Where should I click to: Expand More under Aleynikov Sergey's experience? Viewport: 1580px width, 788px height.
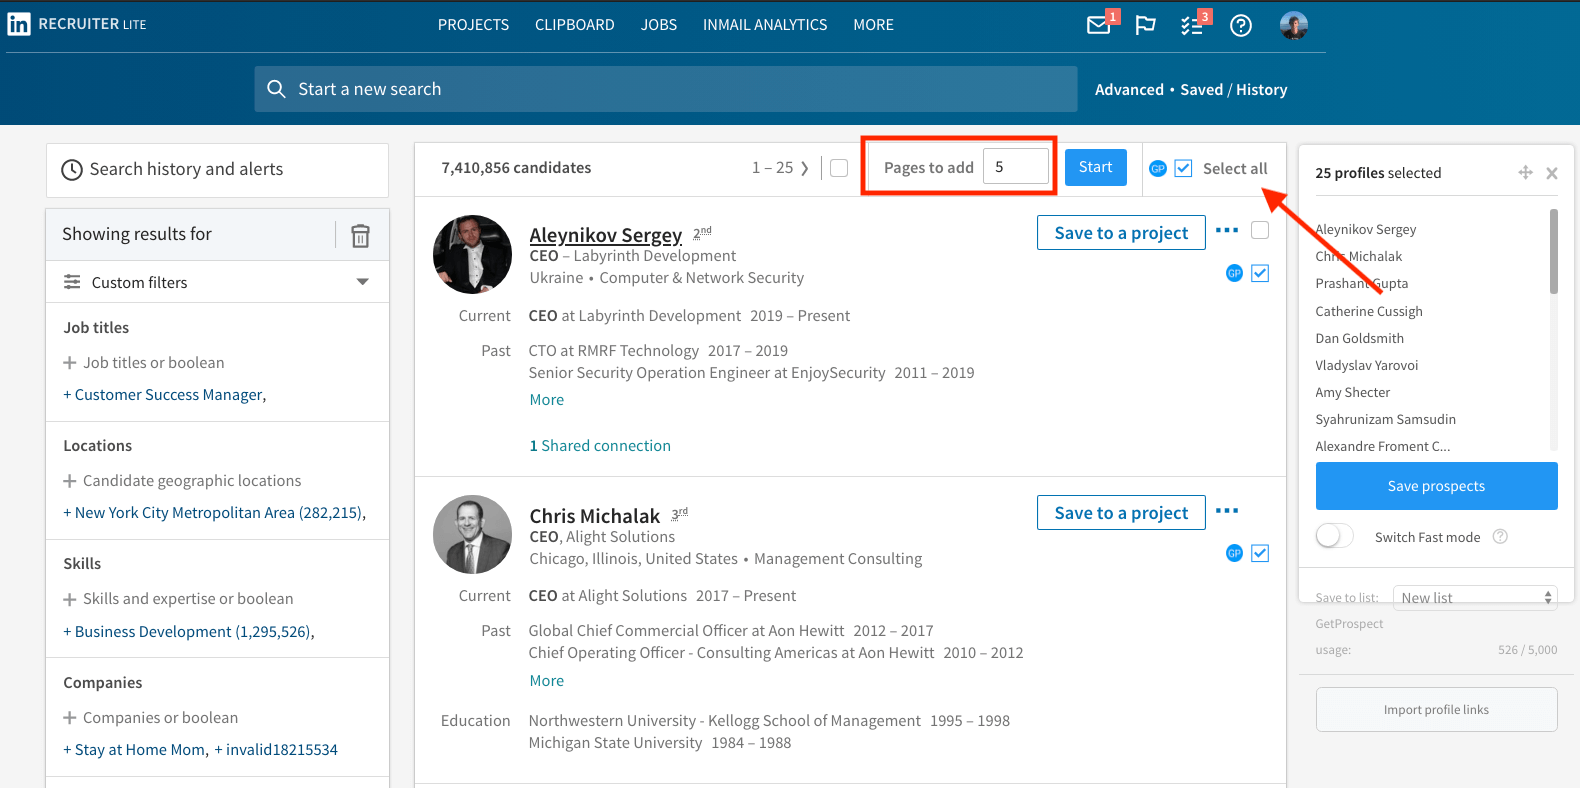[547, 400]
